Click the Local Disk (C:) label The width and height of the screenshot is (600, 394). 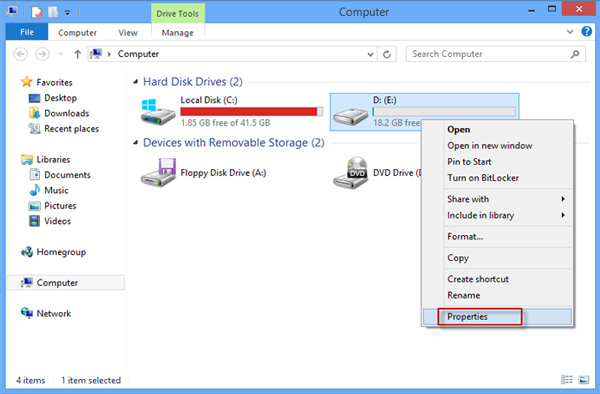(209, 100)
